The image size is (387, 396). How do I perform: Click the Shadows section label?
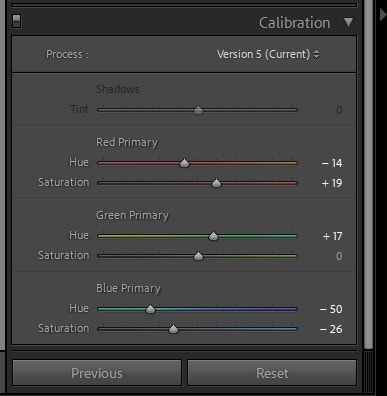pos(118,89)
